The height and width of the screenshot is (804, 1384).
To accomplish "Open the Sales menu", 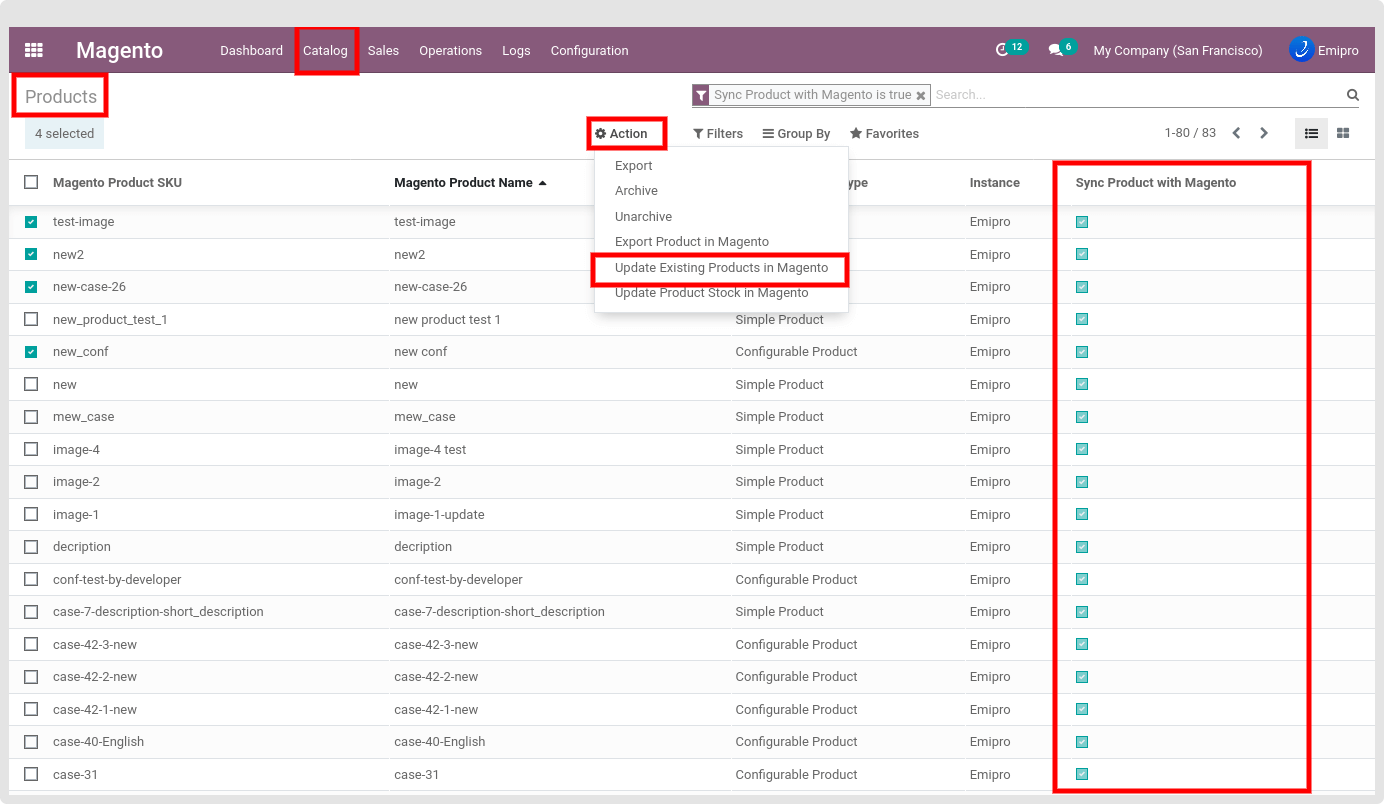I will (x=383, y=50).
